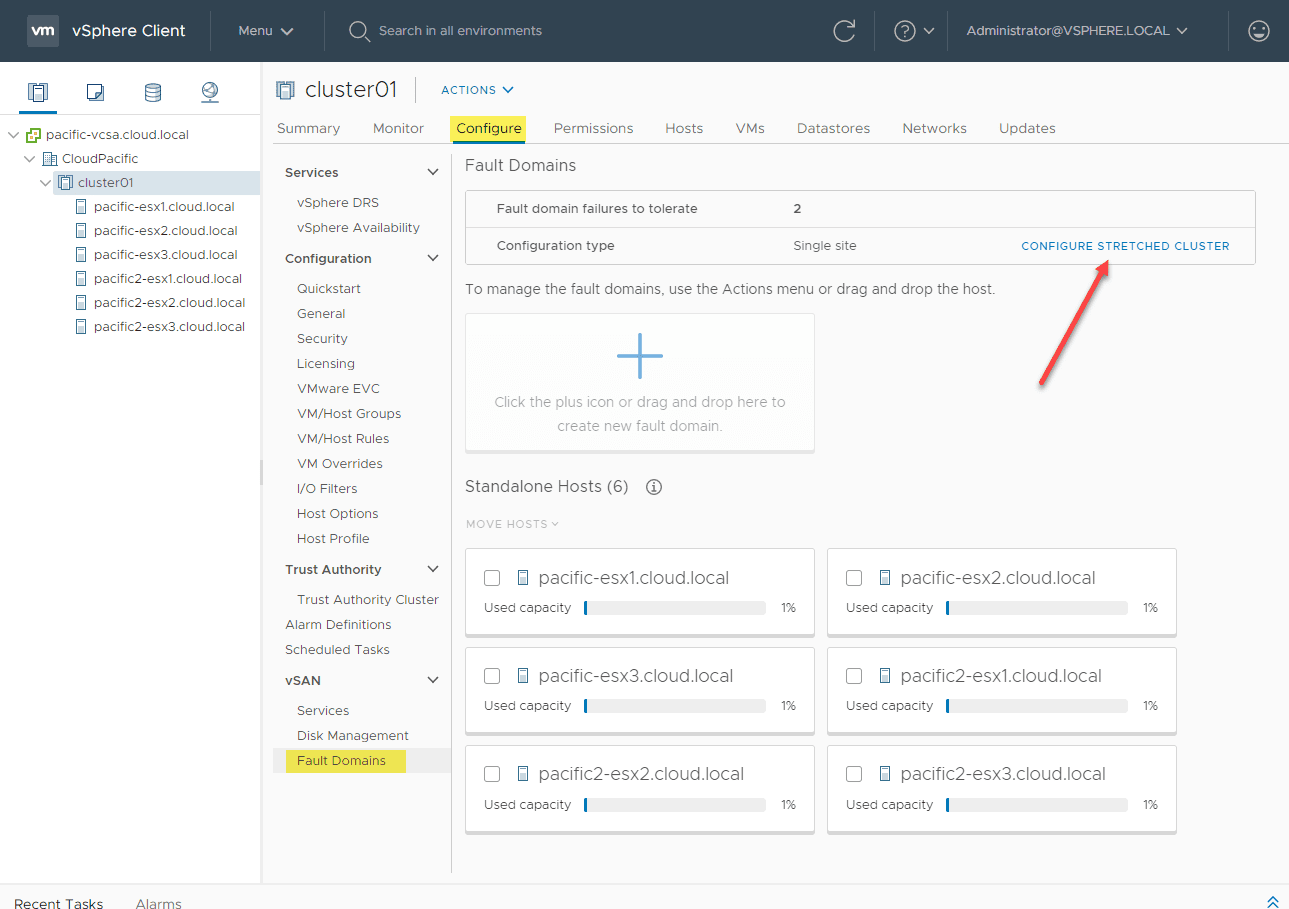Switch to the Datastores tab
The height and width of the screenshot is (909, 1289).
pyautogui.click(x=833, y=128)
